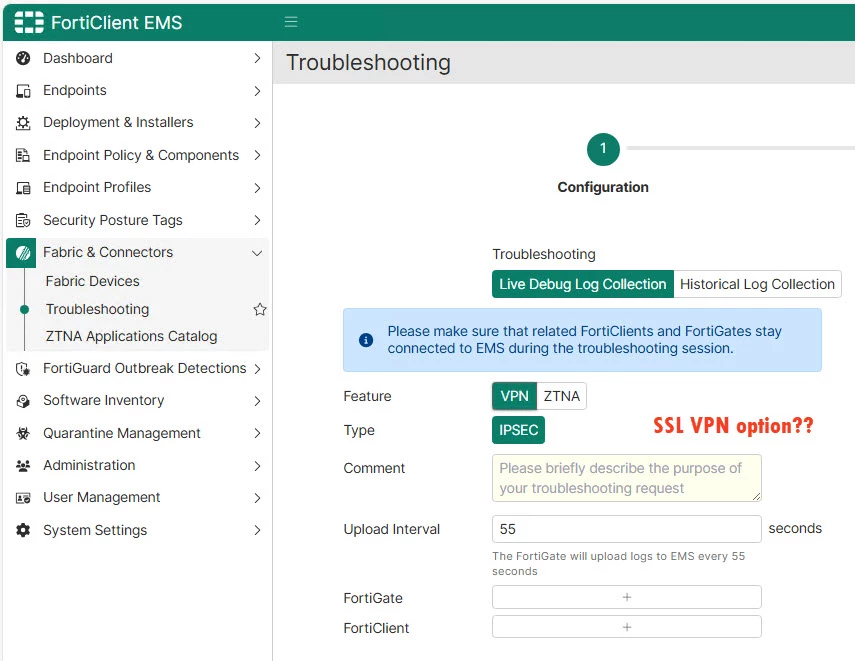Open Troubleshooting submenu item
This screenshot has width=855, height=661.
(x=97, y=309)
